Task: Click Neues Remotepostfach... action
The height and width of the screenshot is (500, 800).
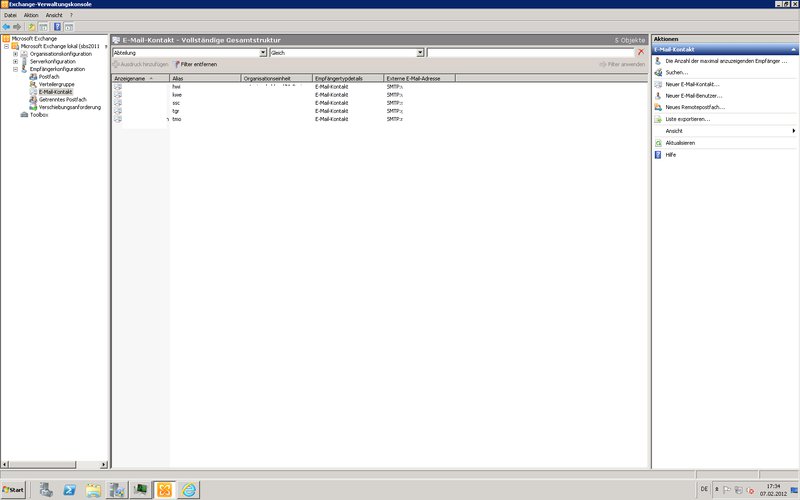Action: [695, 107]
